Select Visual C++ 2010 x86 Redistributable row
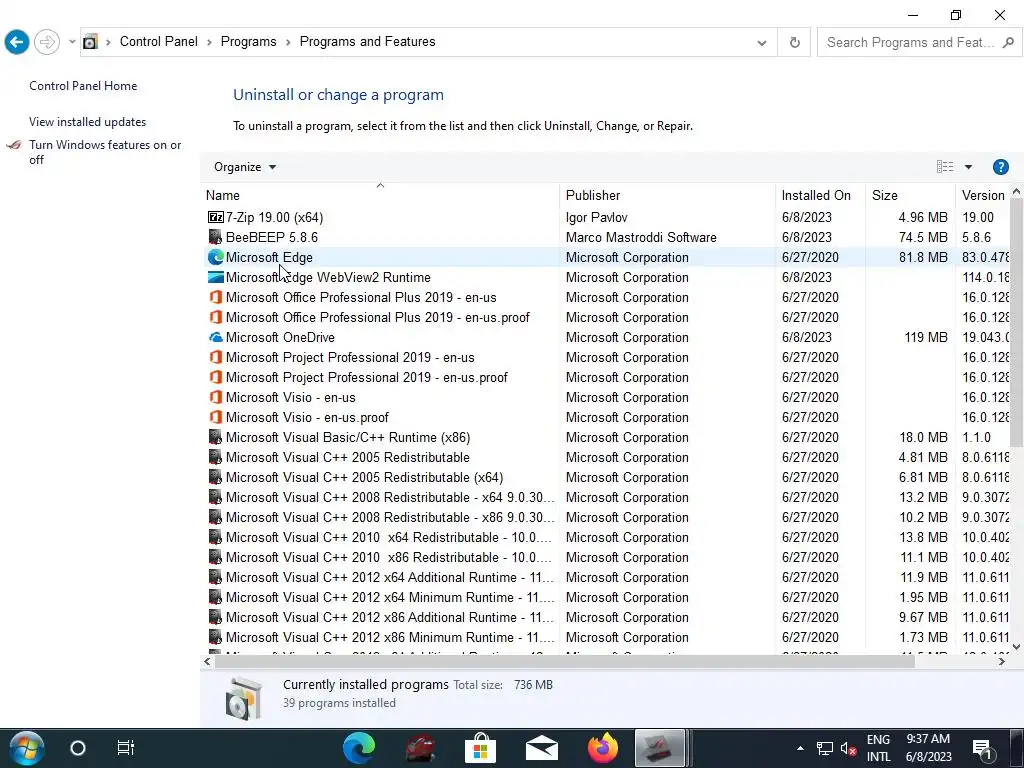This screenshot has width=1024, height=768. click(607, 558)
